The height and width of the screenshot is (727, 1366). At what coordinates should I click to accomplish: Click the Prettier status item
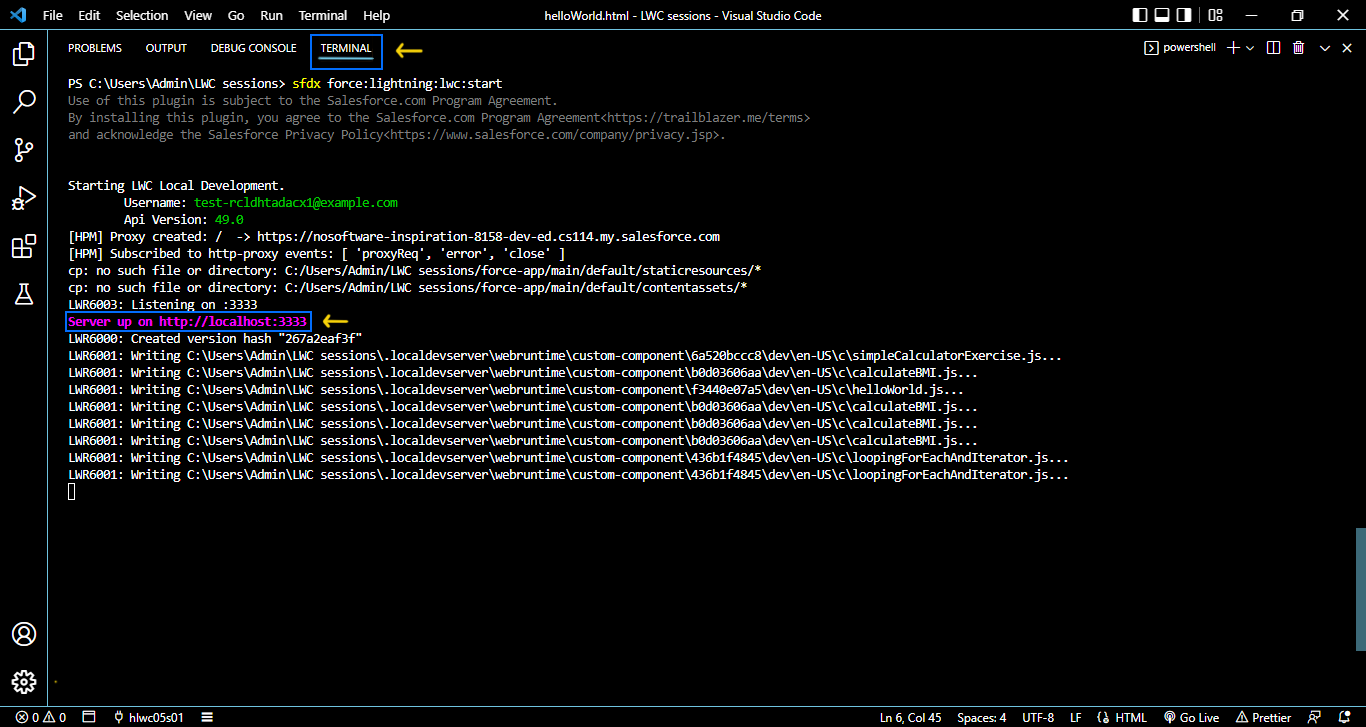(1264, 717)
